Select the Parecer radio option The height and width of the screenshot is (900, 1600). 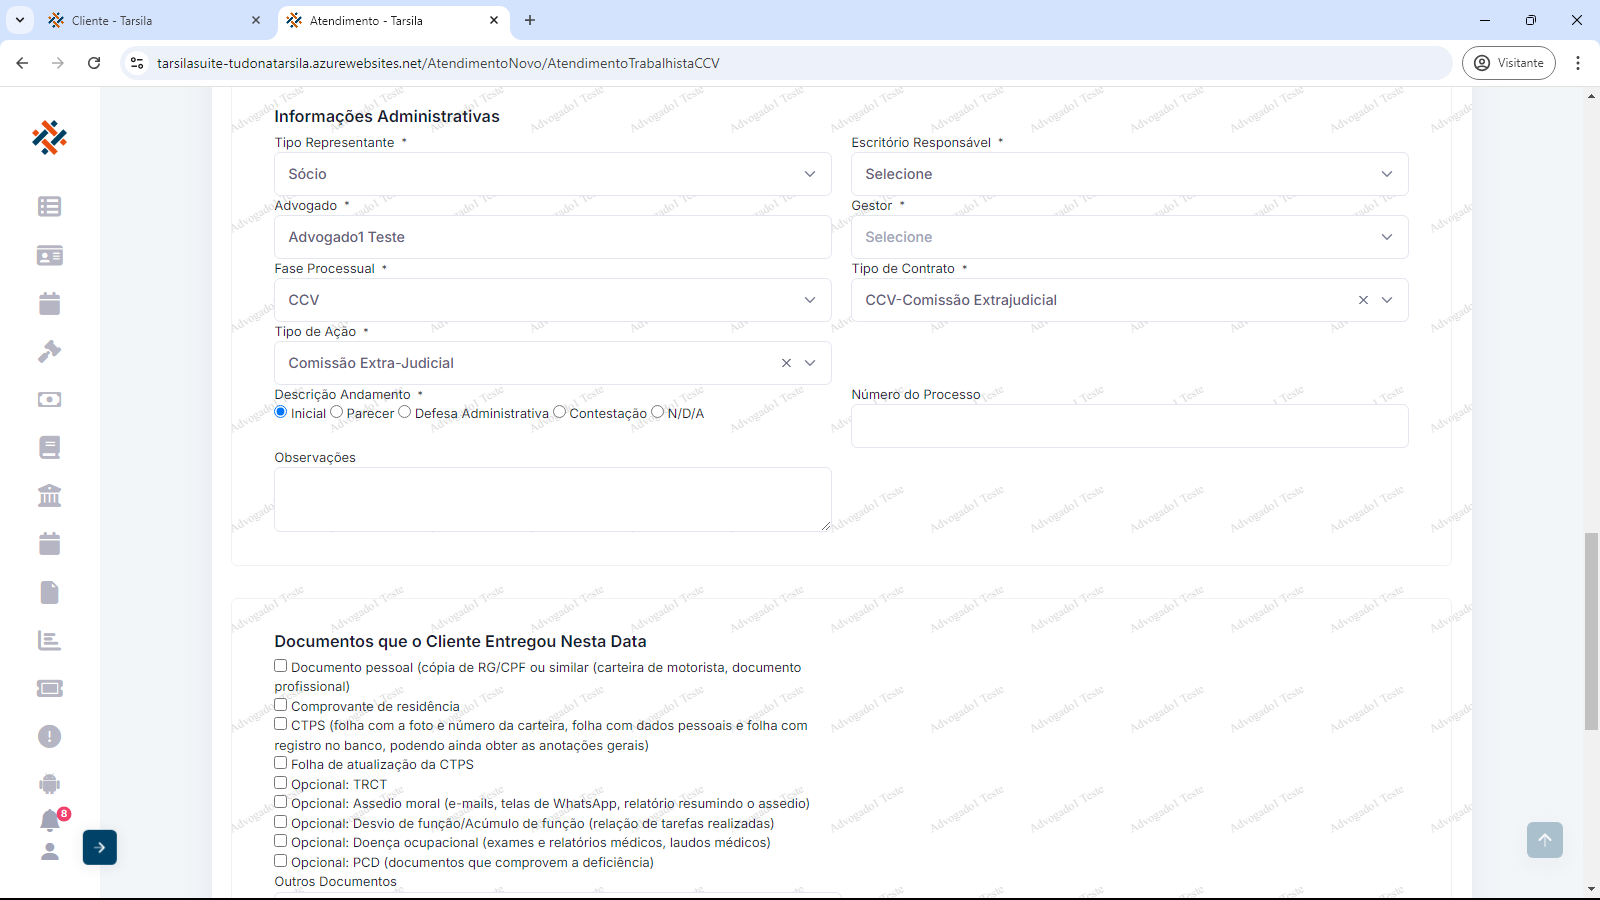tap(337, 412)
